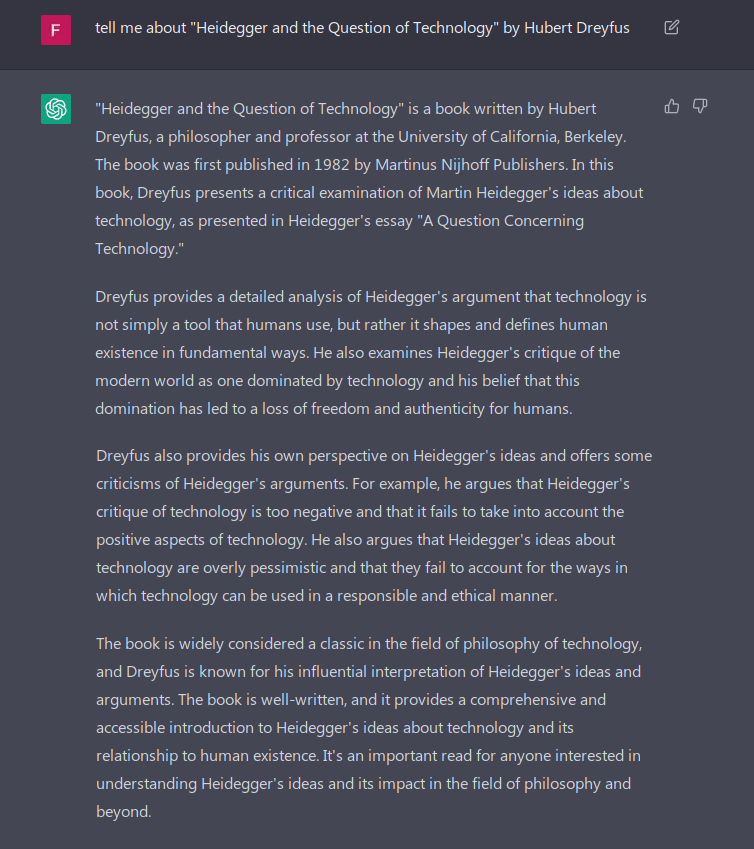Click the paragraph starting "Dreyfus provides a detailed analysis"
This screenshot has width=754, height=849.
click(x=371, y=353)
